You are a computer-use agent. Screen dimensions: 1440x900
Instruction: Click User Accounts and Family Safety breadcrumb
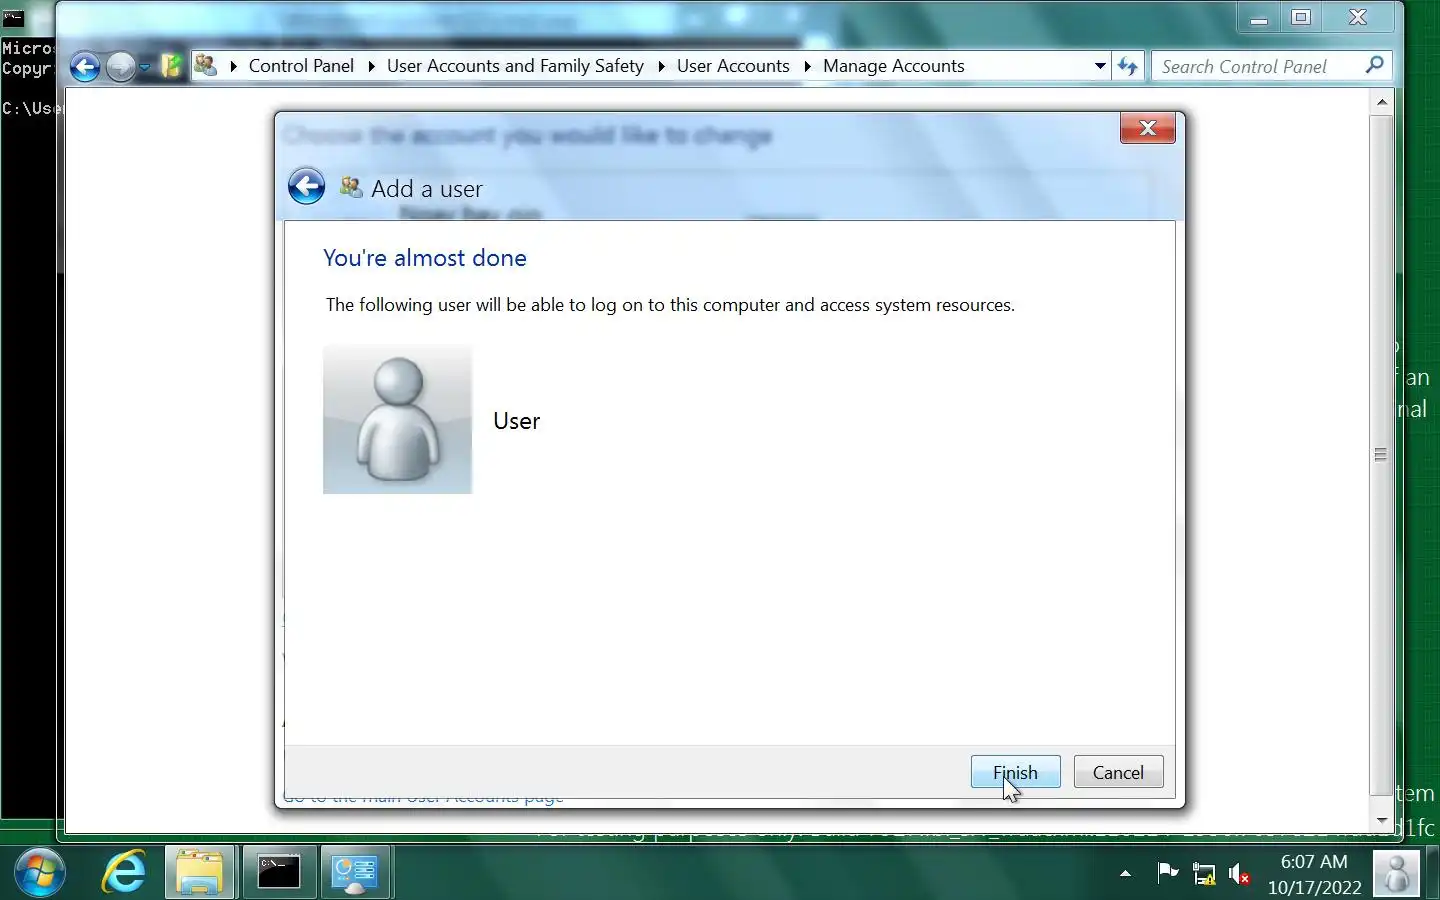[515, 66]
